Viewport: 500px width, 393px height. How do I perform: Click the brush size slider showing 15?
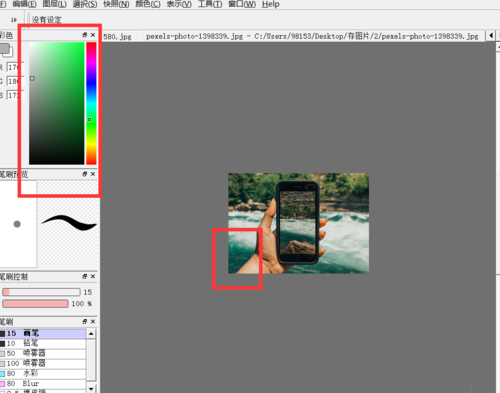click(x=41, y=292)
